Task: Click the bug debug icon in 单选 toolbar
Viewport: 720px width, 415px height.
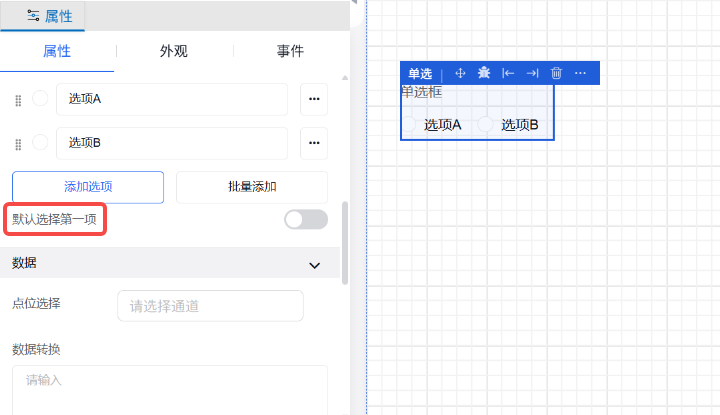Action: tap(484, 73)
